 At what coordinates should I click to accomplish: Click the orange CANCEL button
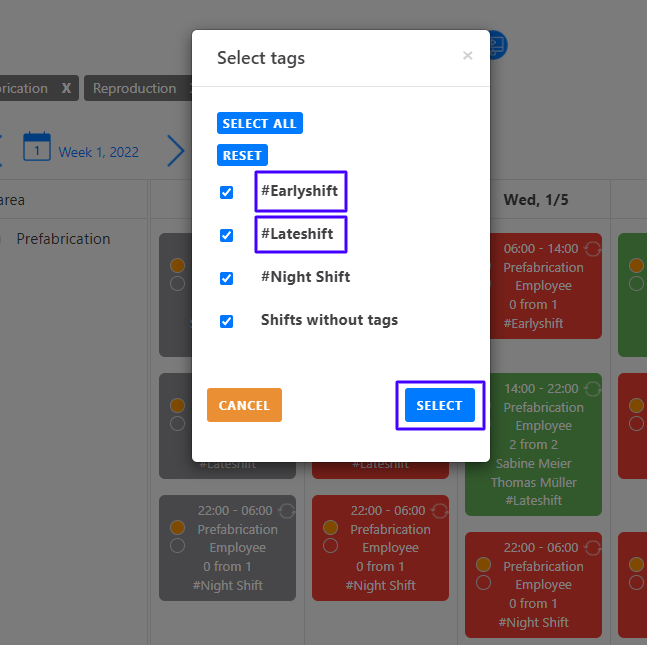(244, 405)
